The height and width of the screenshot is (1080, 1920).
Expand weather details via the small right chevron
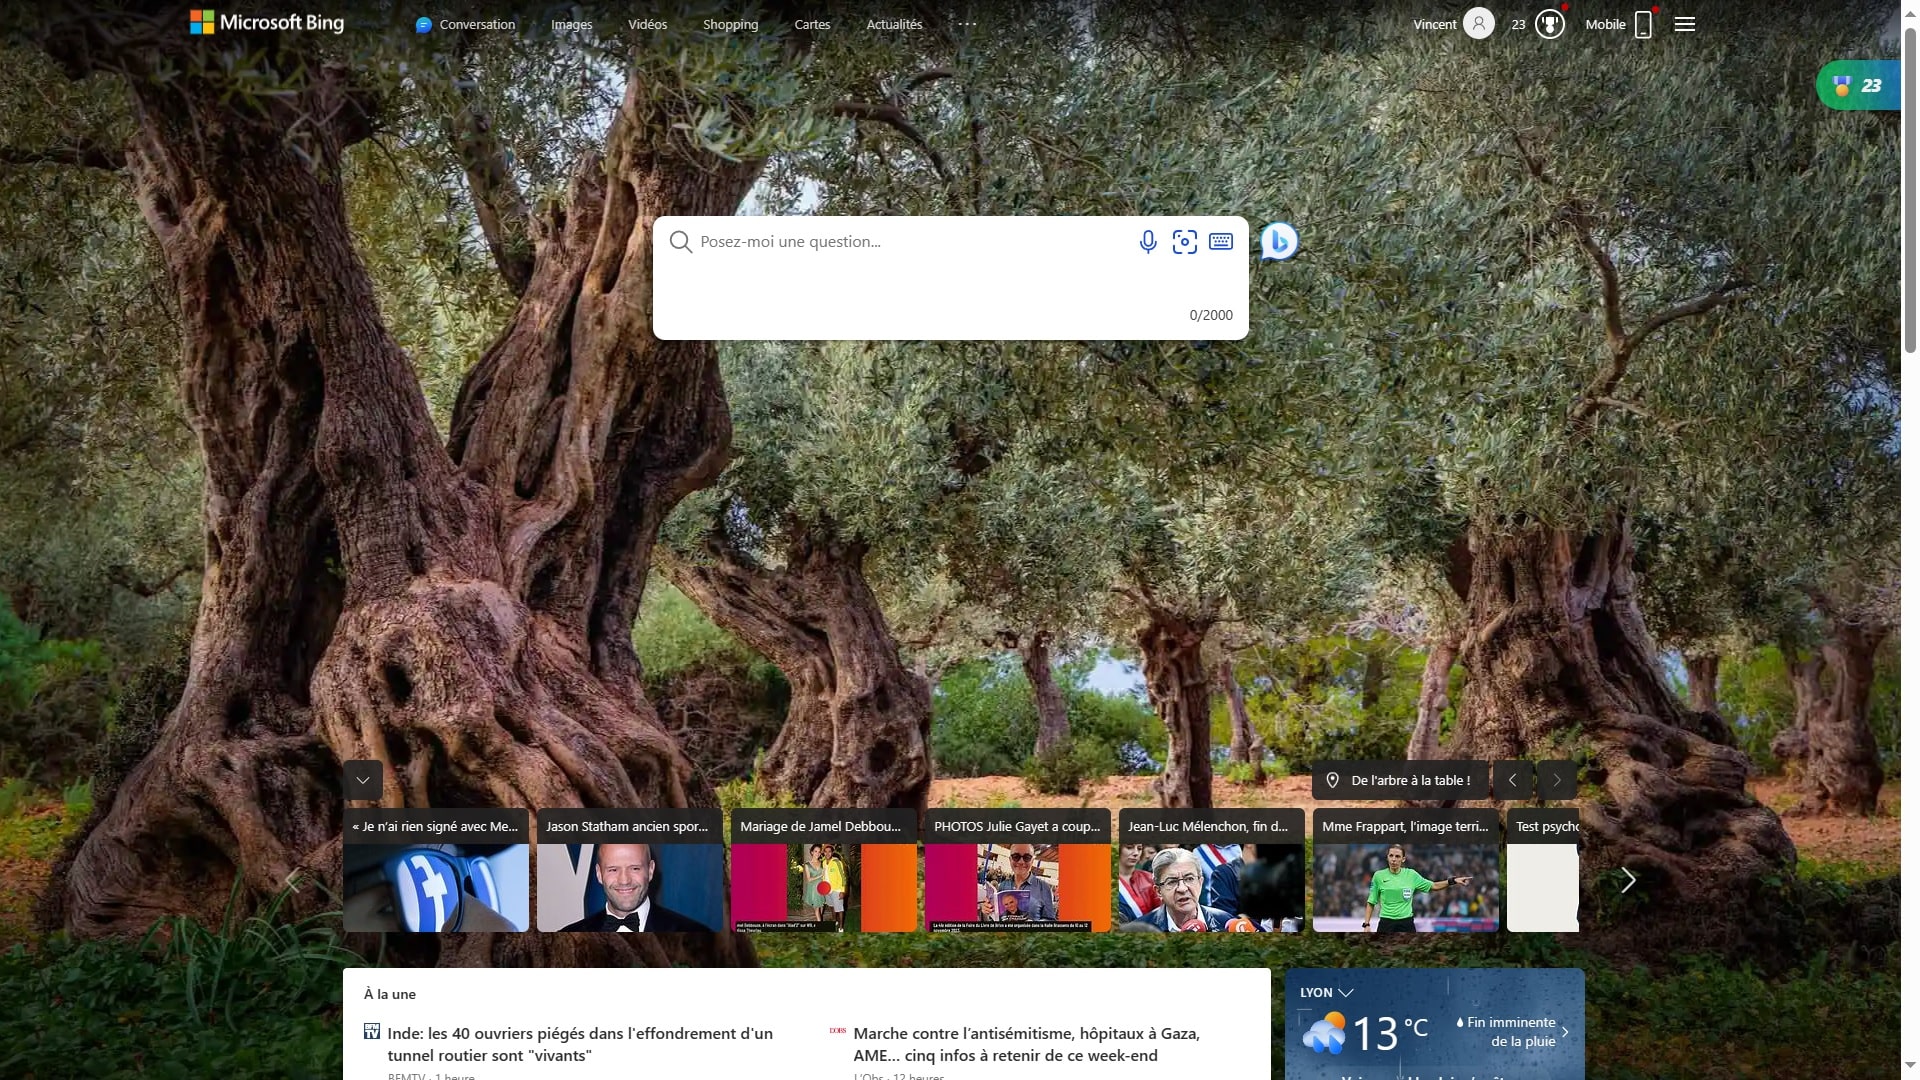pyautogui.click(x=1565, y=1031)
